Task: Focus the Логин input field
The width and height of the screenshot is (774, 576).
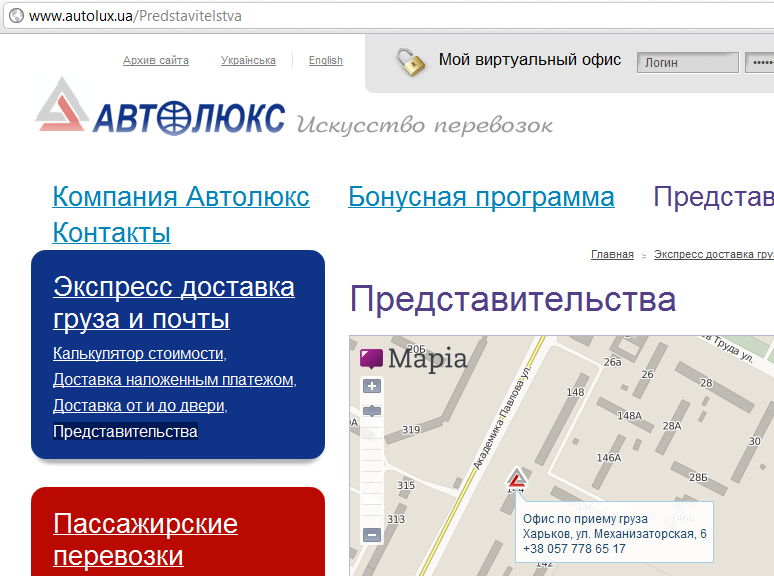Action: (688, 63)
